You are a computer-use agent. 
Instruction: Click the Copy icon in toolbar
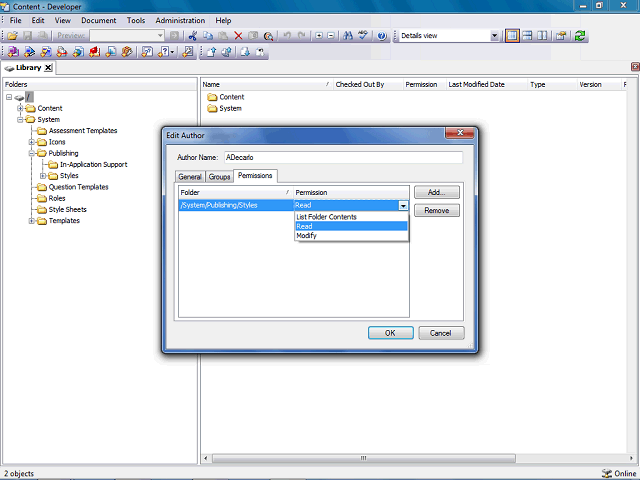click(208, 36)
